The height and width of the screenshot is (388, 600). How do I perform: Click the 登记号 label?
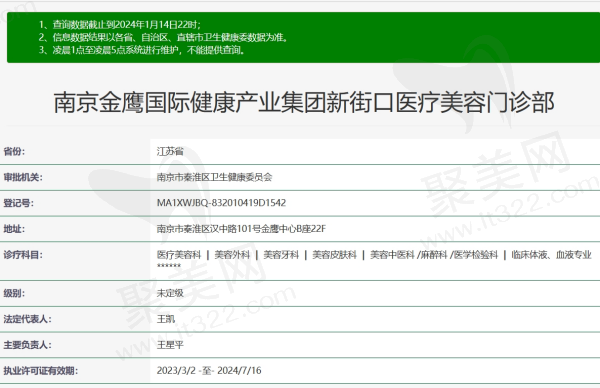[18, 203]
